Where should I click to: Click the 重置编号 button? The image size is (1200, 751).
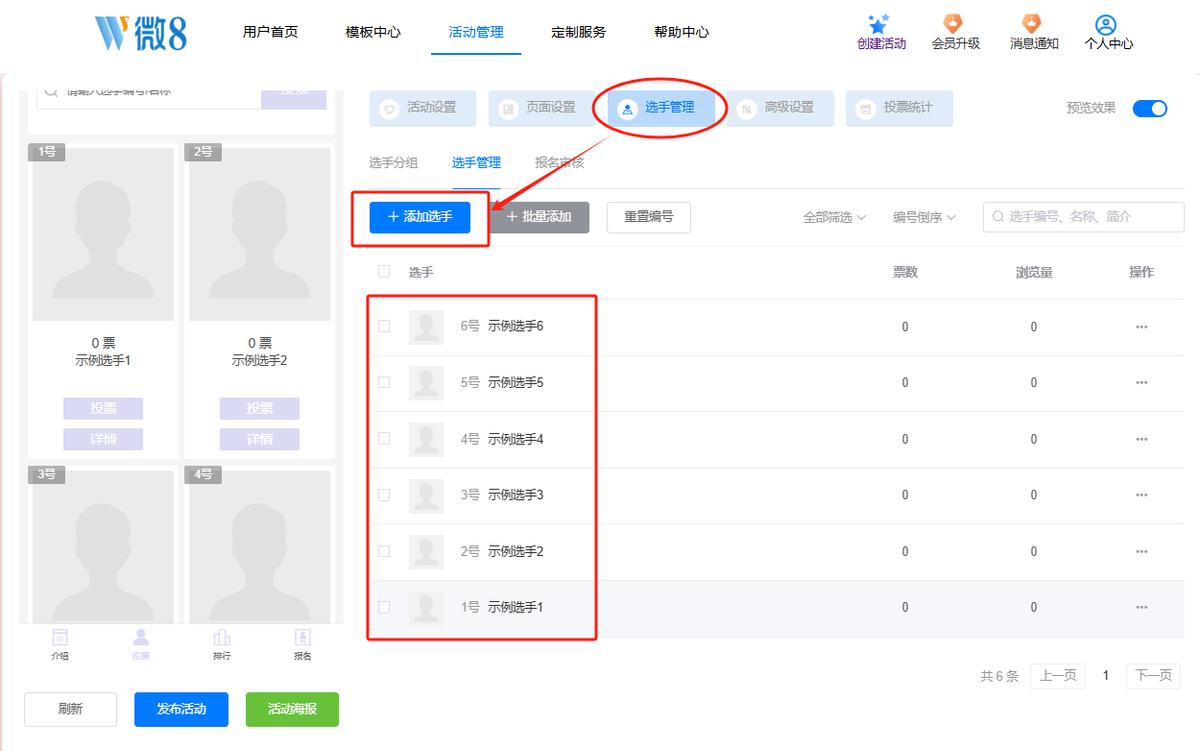point(649,217)
